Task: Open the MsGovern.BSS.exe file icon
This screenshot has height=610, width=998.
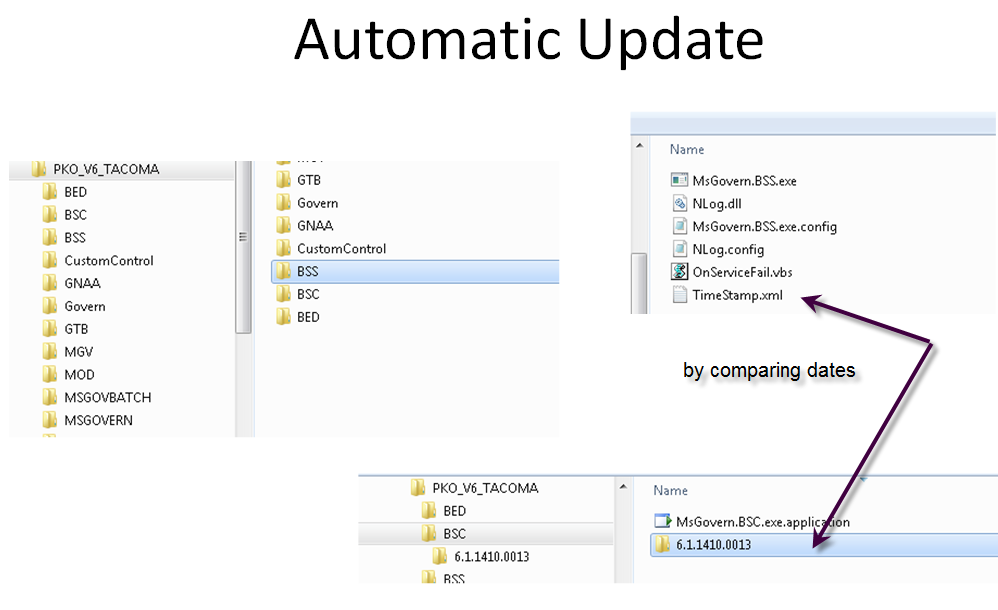Action: [680, 181]
